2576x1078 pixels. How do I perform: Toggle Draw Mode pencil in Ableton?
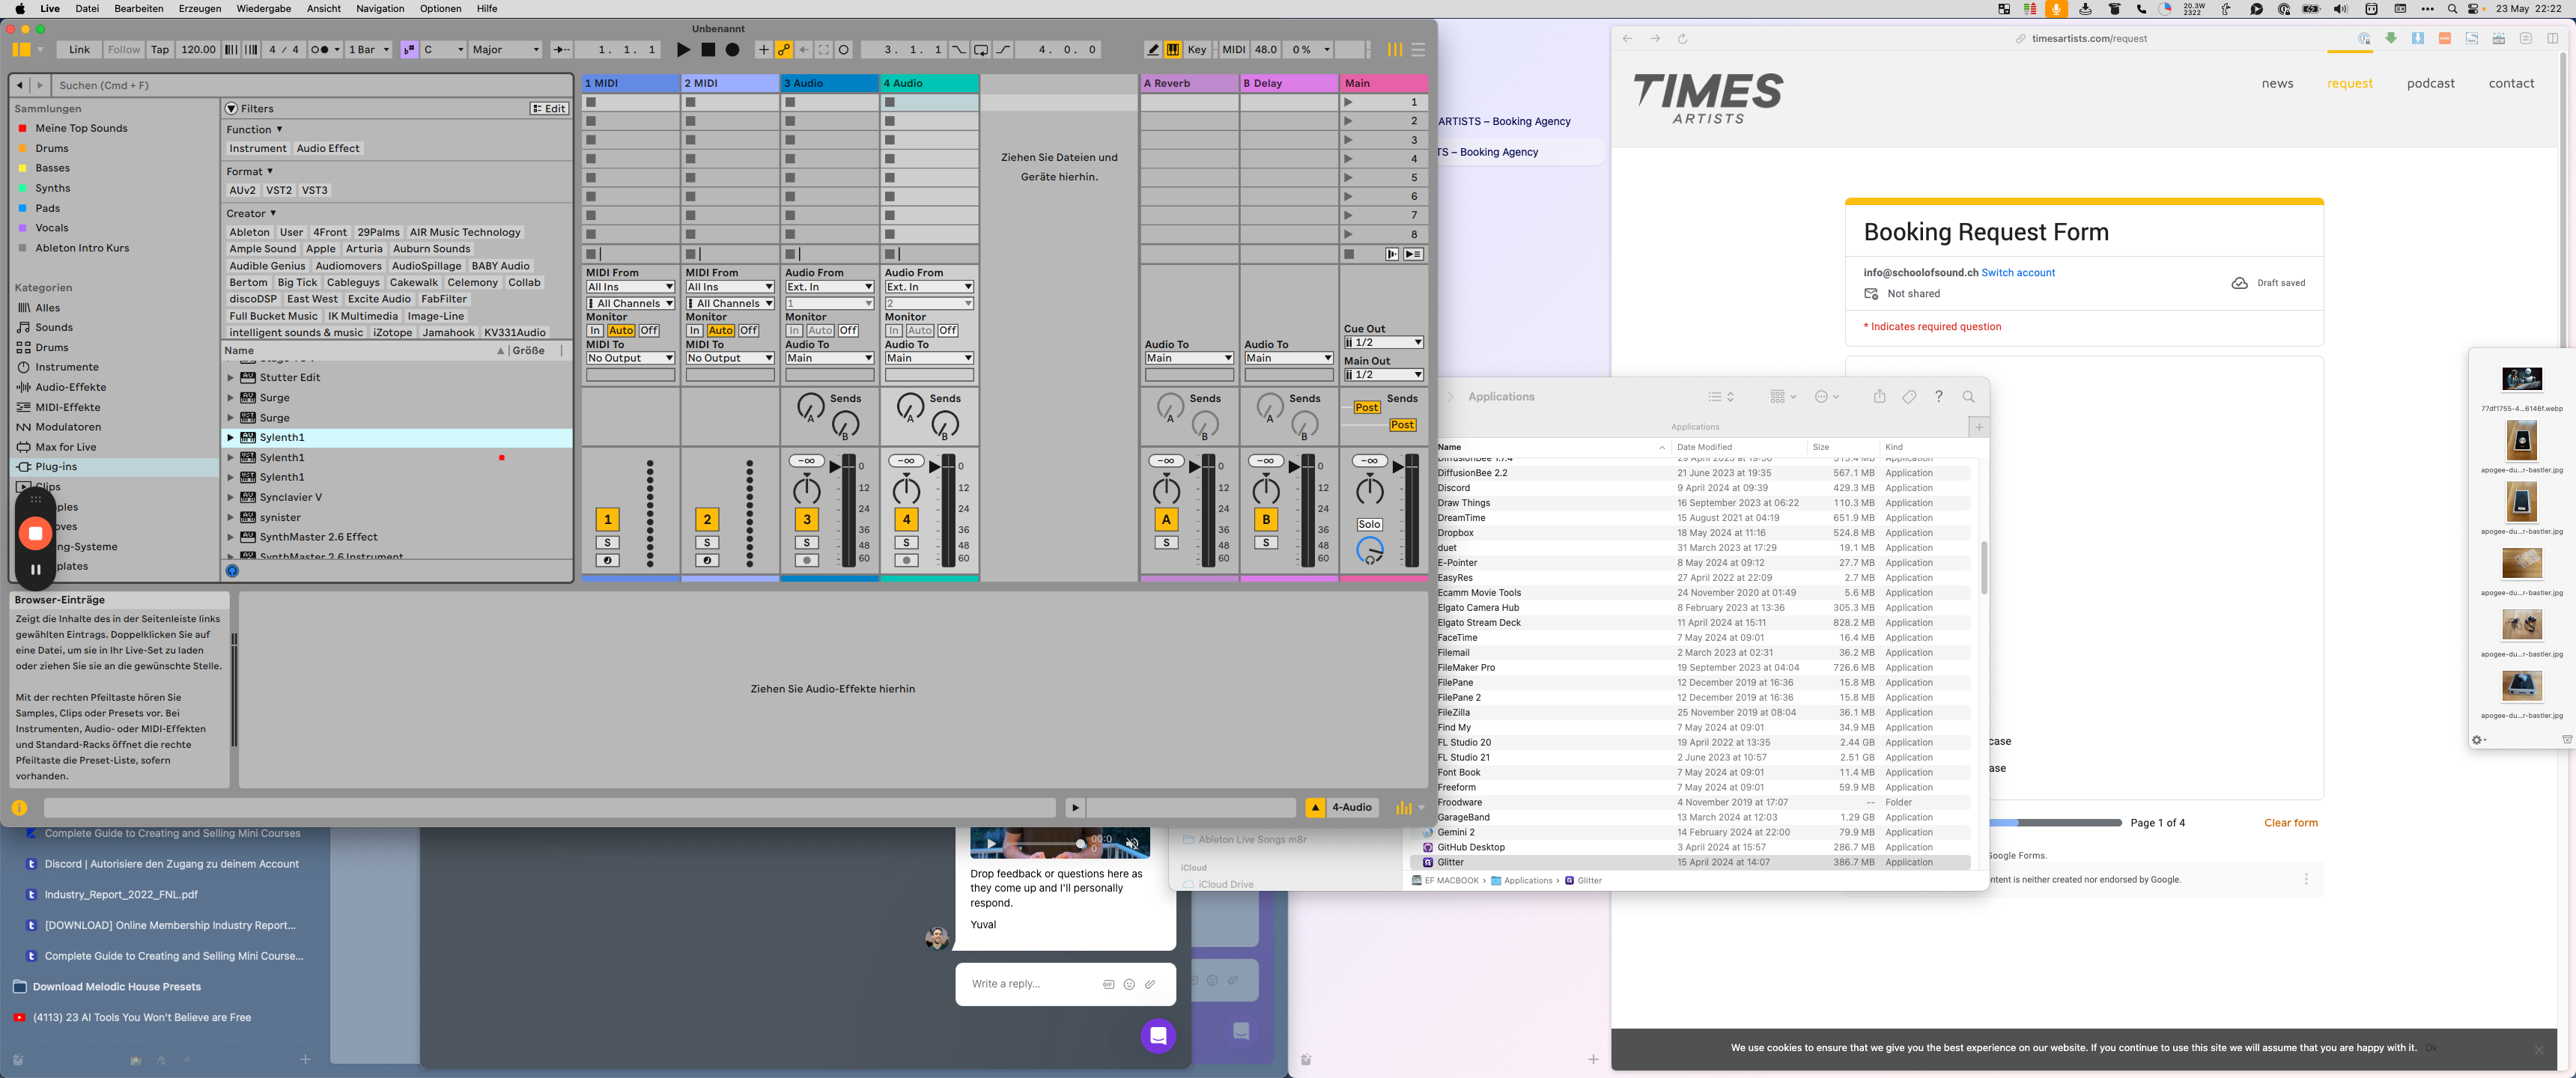[x=1153, y=50]
